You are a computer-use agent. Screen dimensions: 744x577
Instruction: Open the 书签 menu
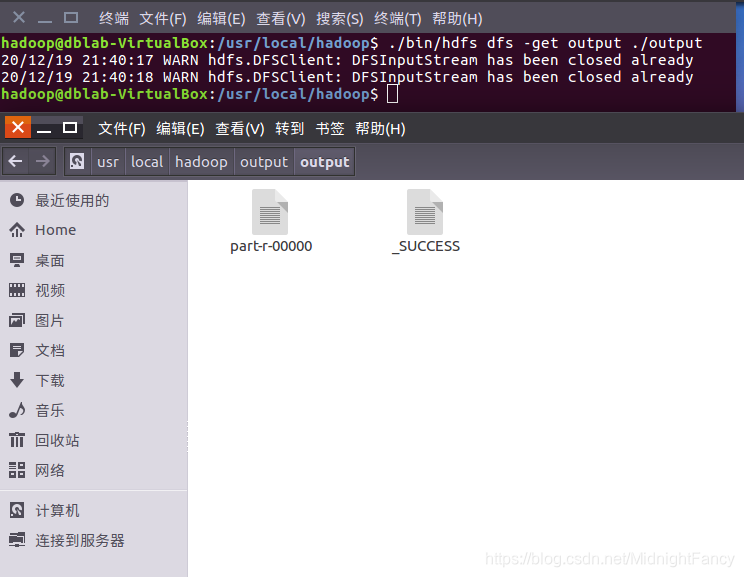(330, 129)
